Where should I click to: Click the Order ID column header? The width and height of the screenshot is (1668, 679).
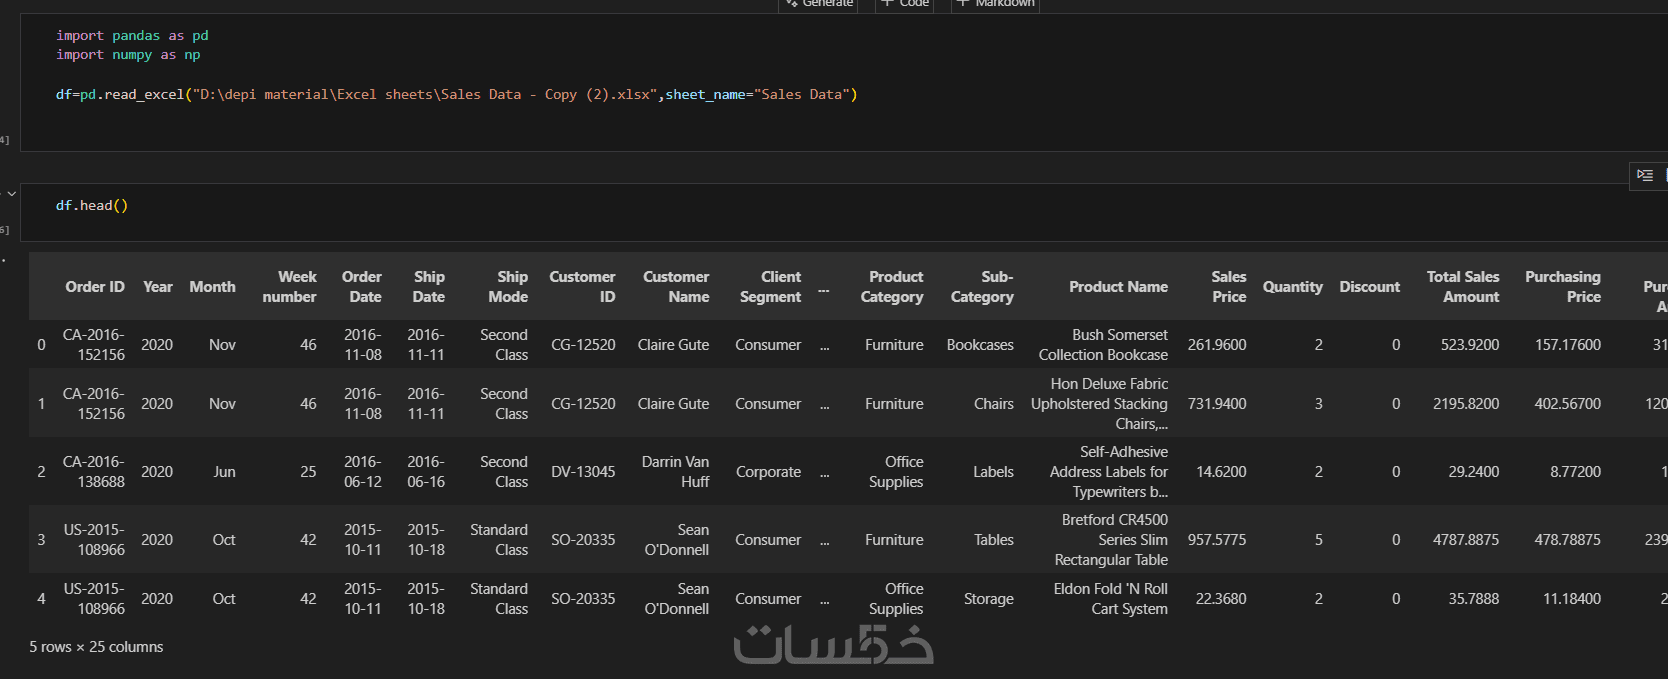tap(95, 287)
